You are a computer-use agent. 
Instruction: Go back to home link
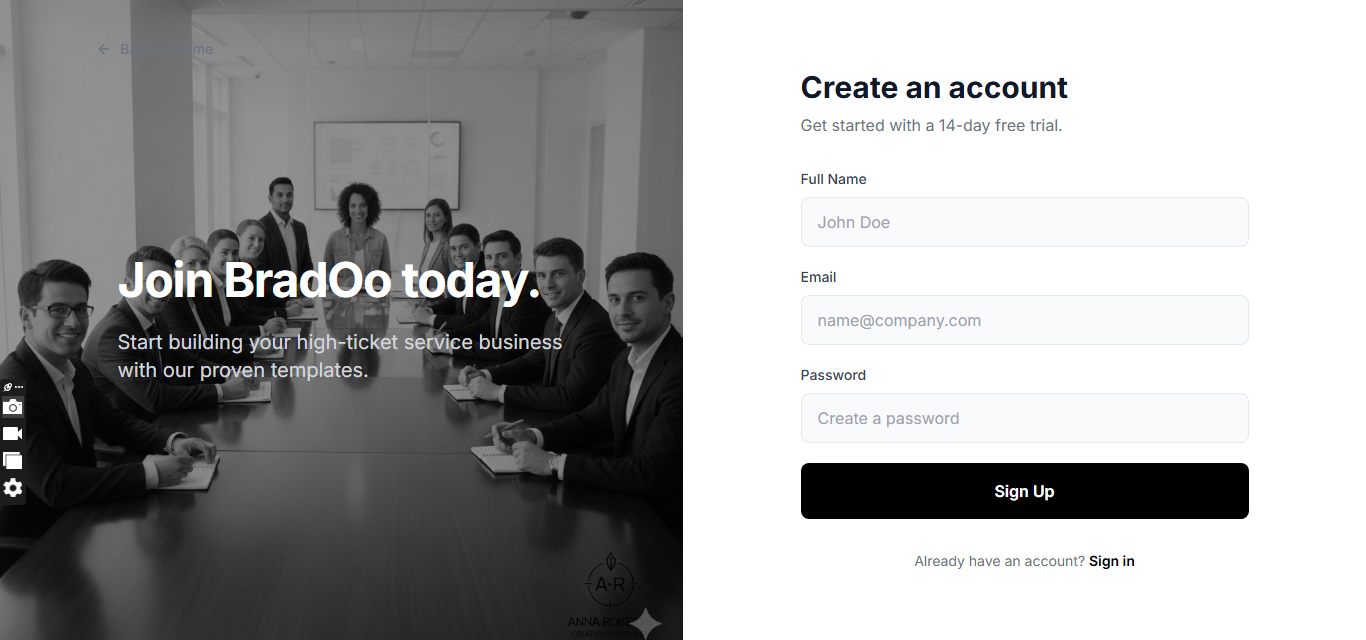coord(155,49)
